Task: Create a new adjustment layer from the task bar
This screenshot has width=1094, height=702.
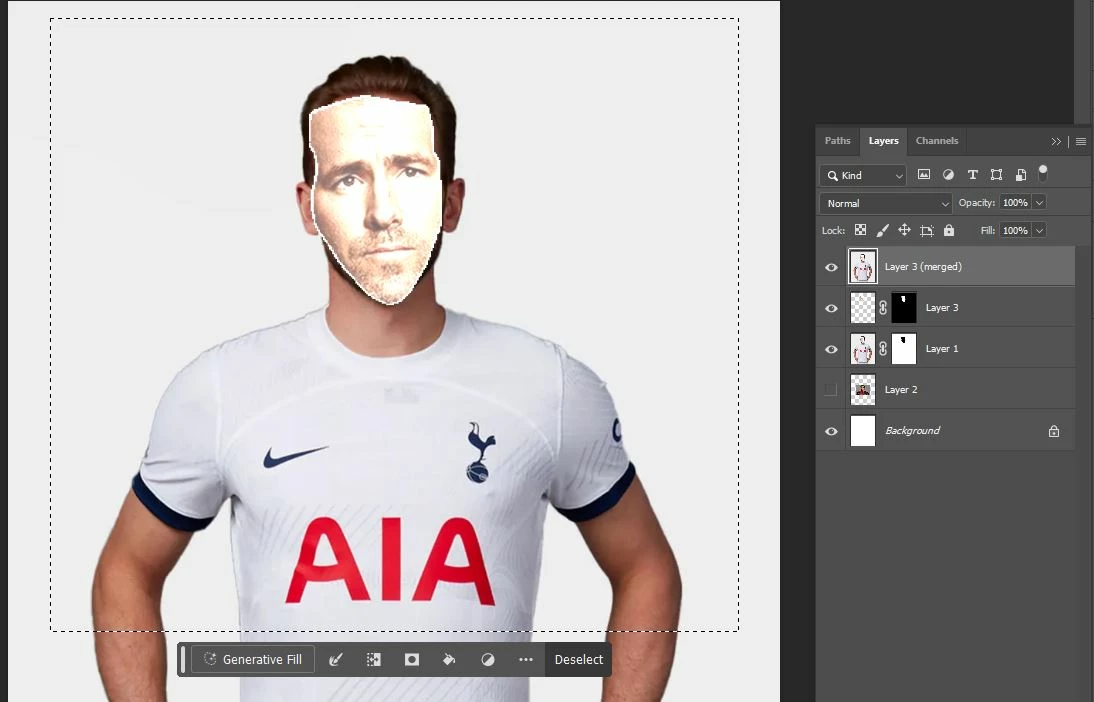Action: tap(488, 659)
